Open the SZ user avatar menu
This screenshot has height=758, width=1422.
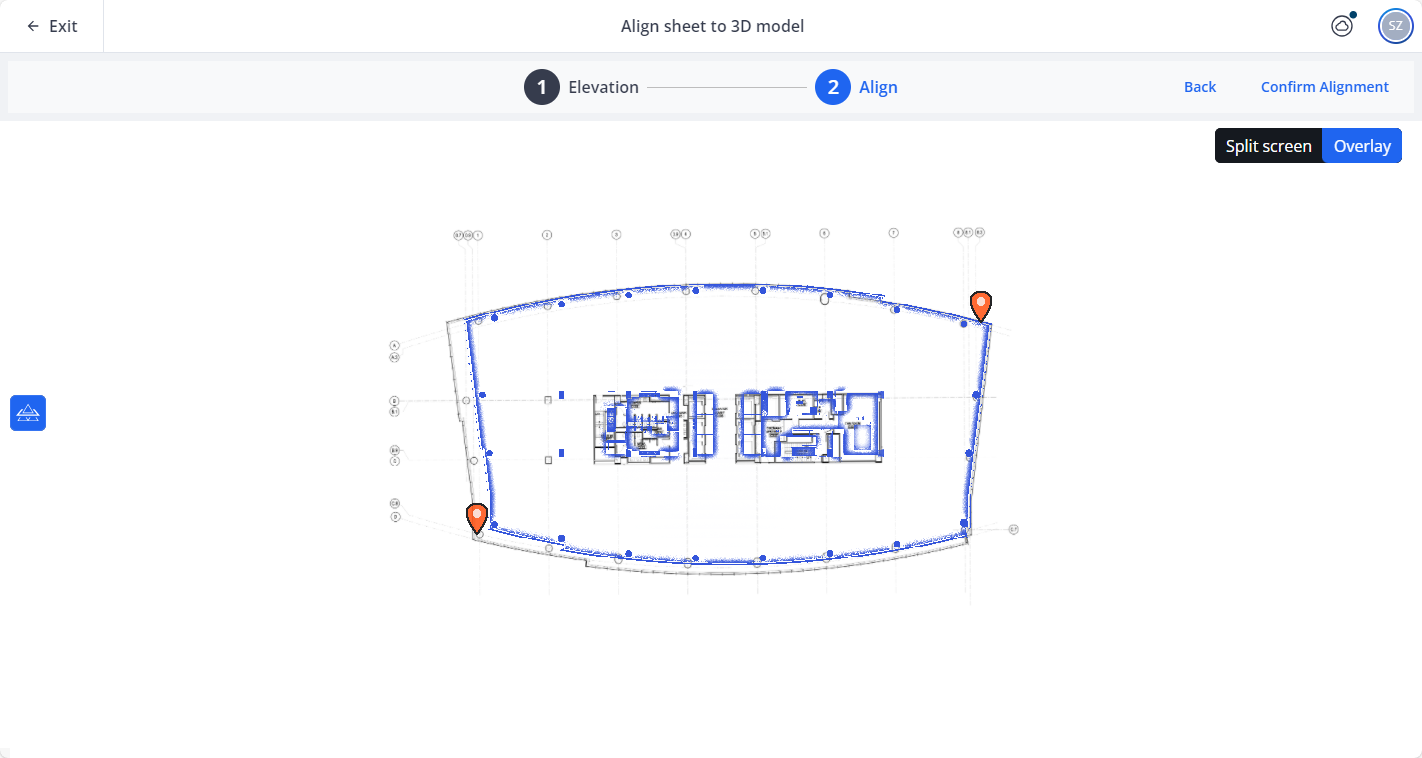coord(1395,26)
